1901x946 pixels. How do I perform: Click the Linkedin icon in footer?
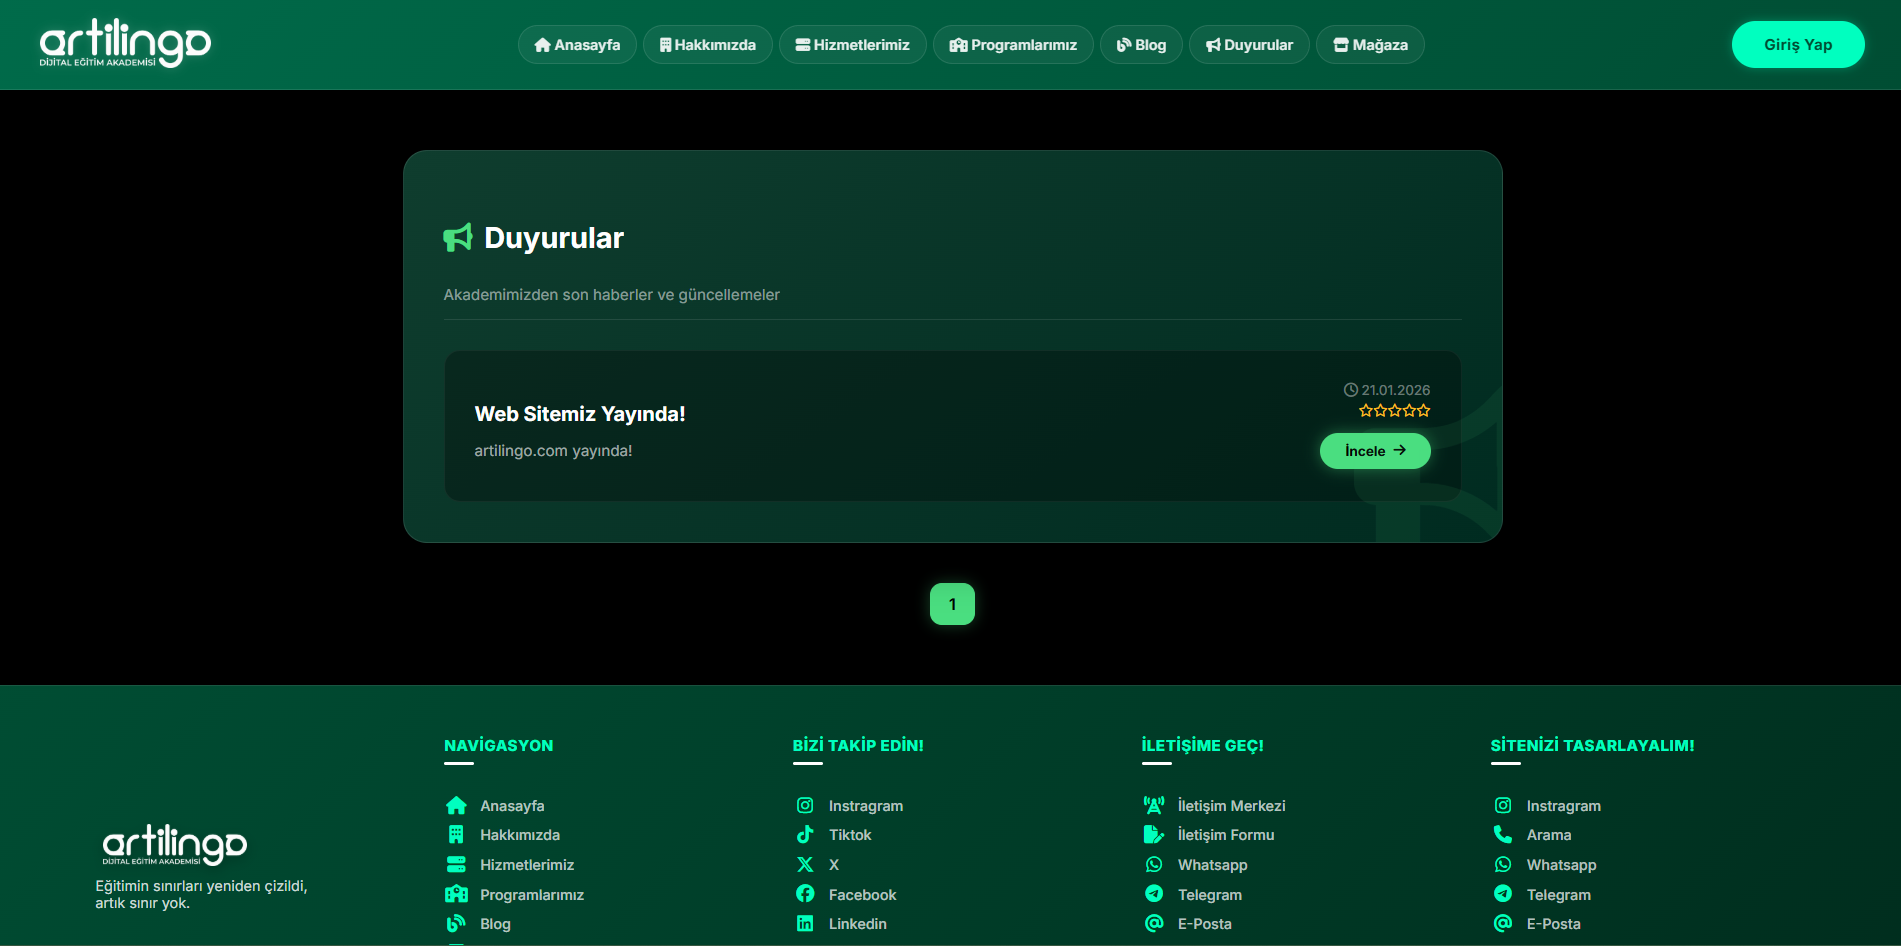point(805,923)
